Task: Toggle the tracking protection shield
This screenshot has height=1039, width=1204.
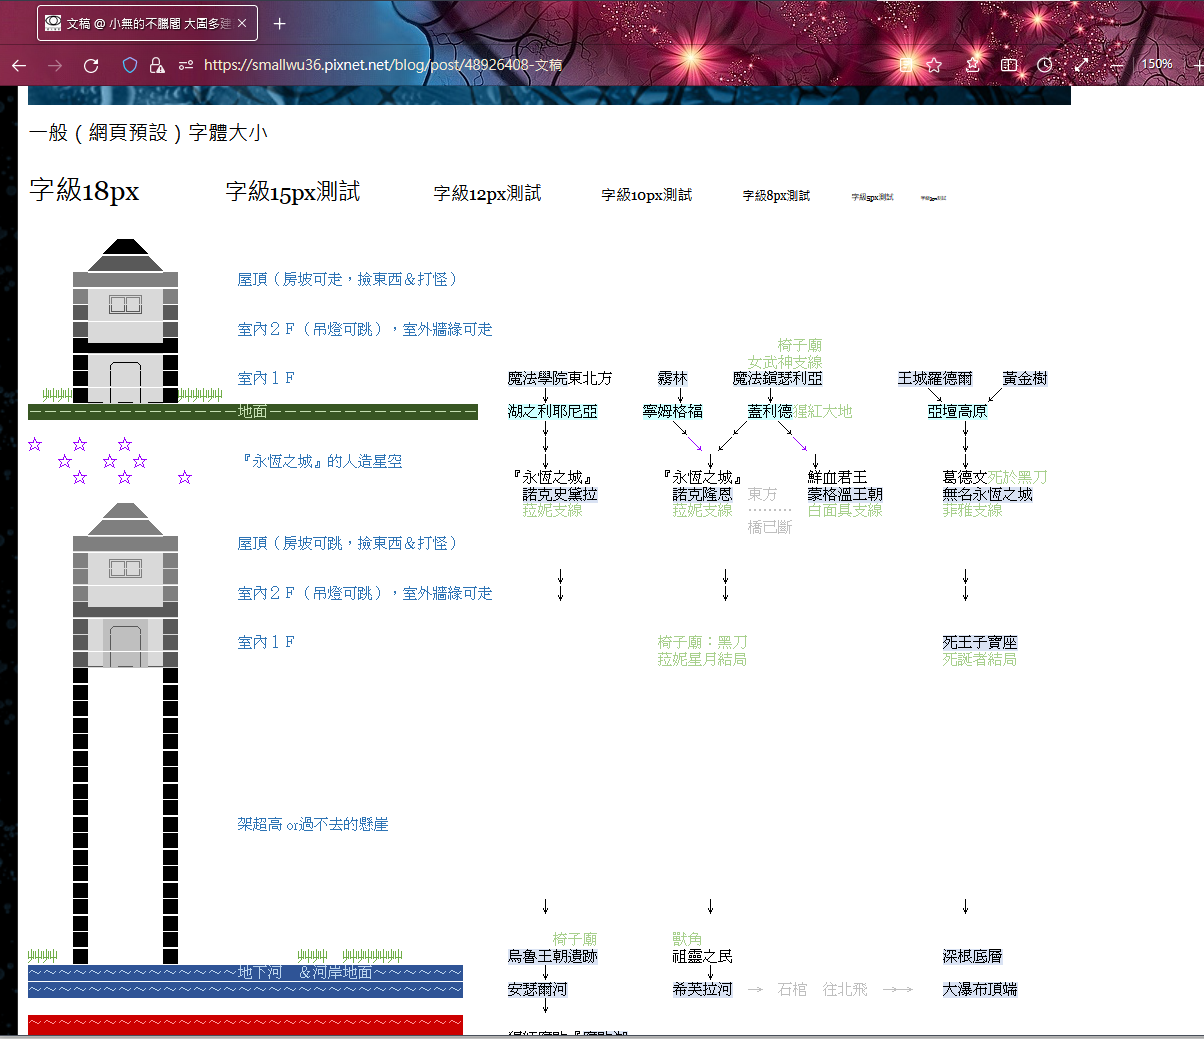Action: tap(131, 64)
